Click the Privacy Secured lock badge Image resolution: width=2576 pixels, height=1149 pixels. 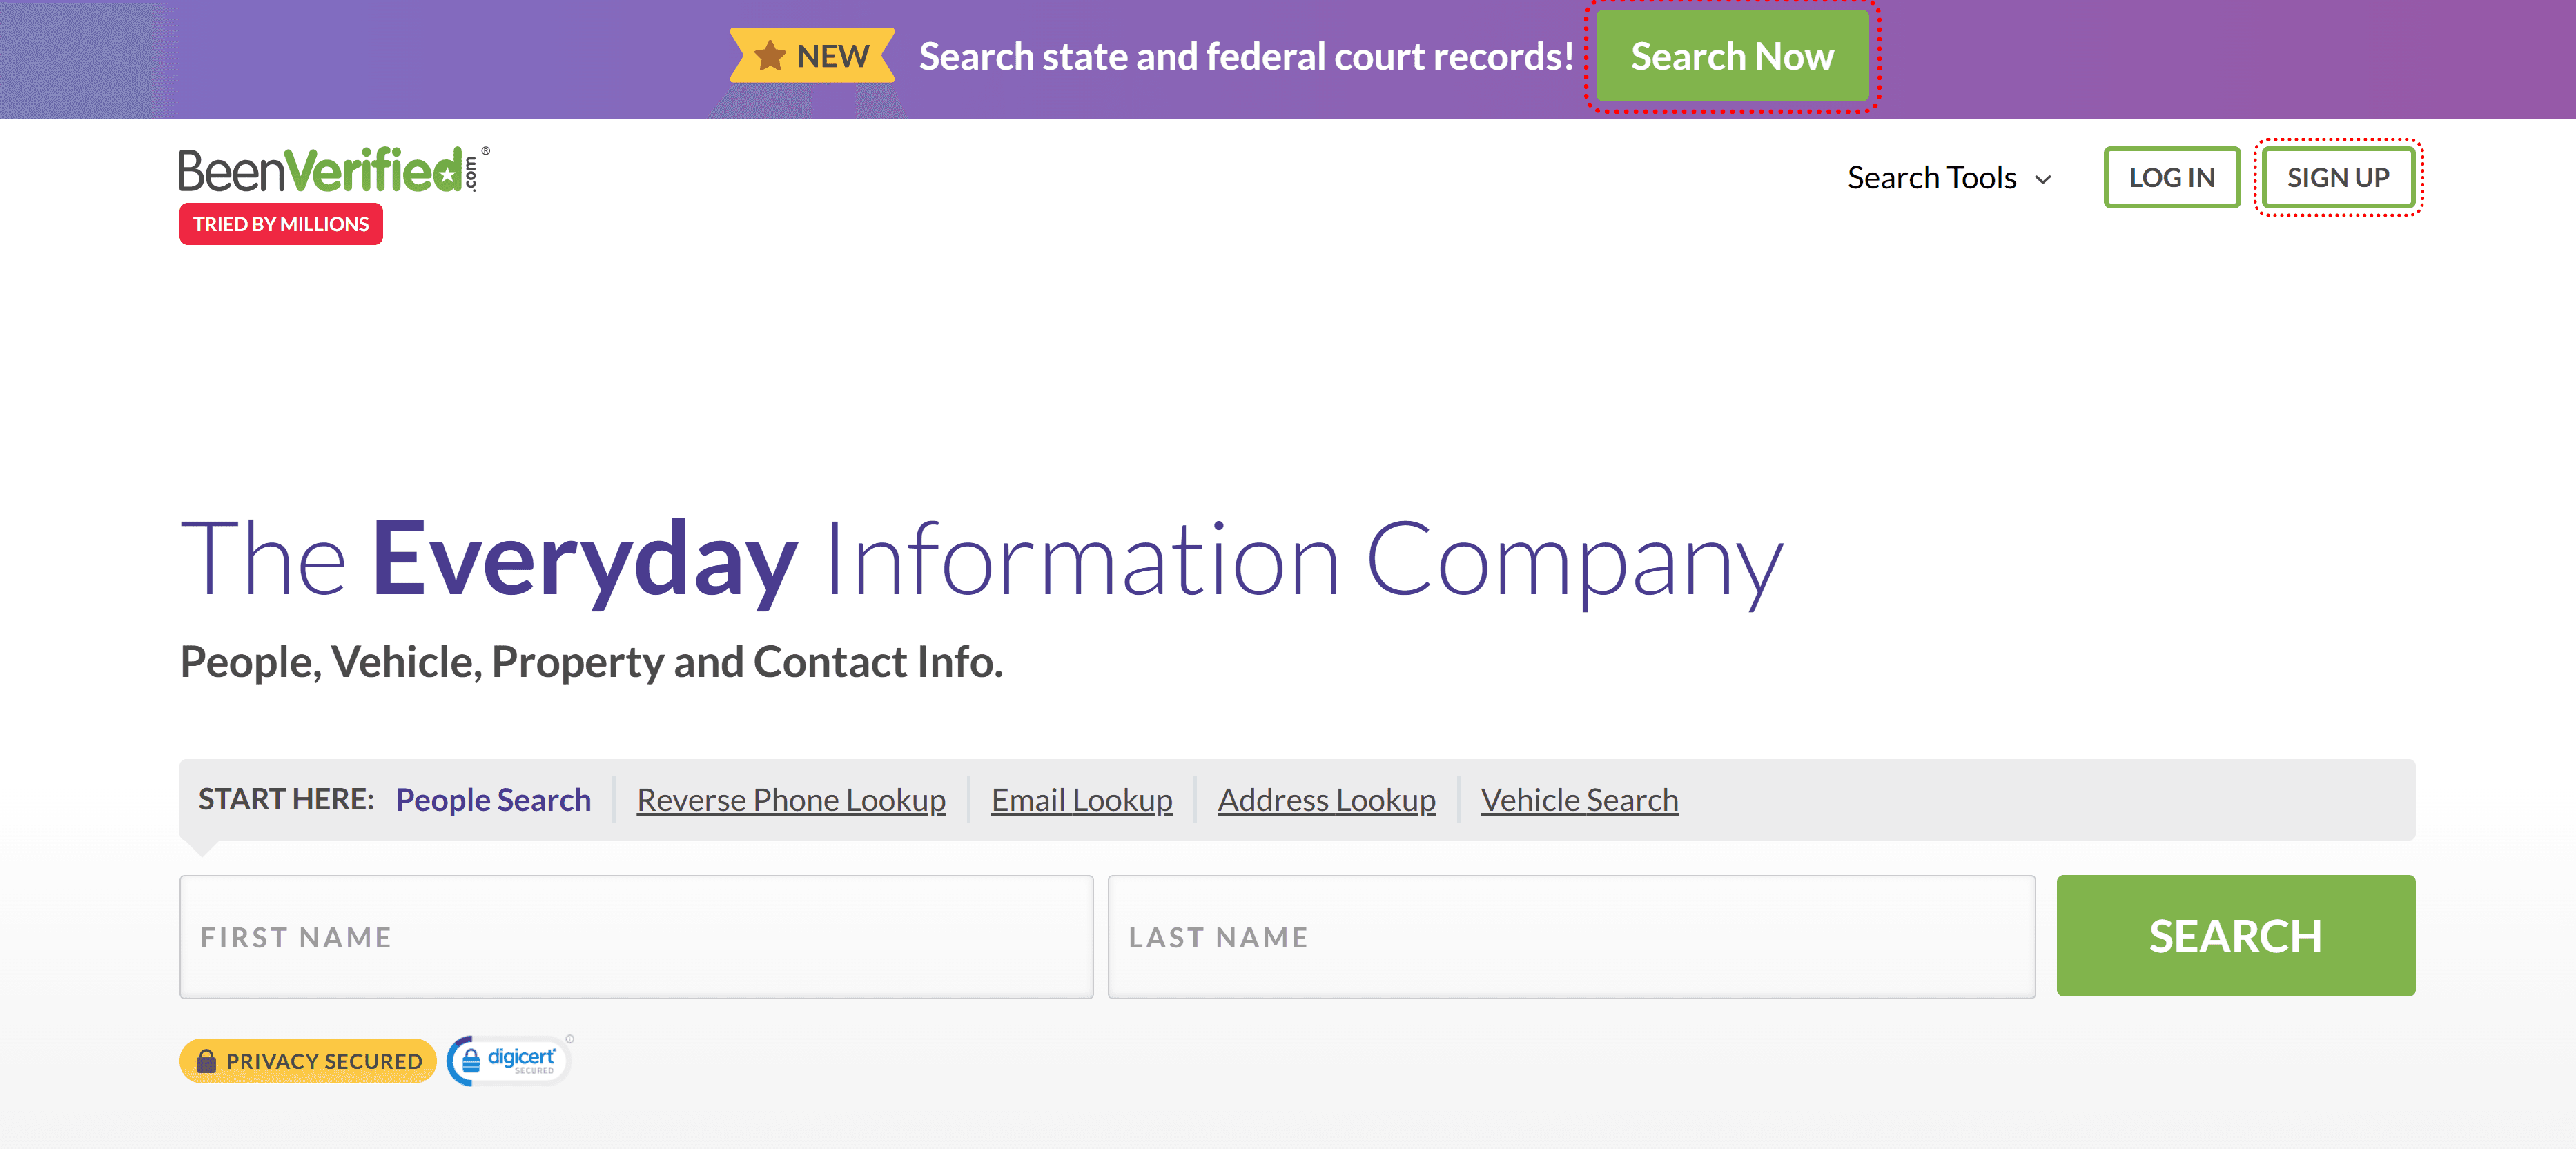coord(308,1060)
